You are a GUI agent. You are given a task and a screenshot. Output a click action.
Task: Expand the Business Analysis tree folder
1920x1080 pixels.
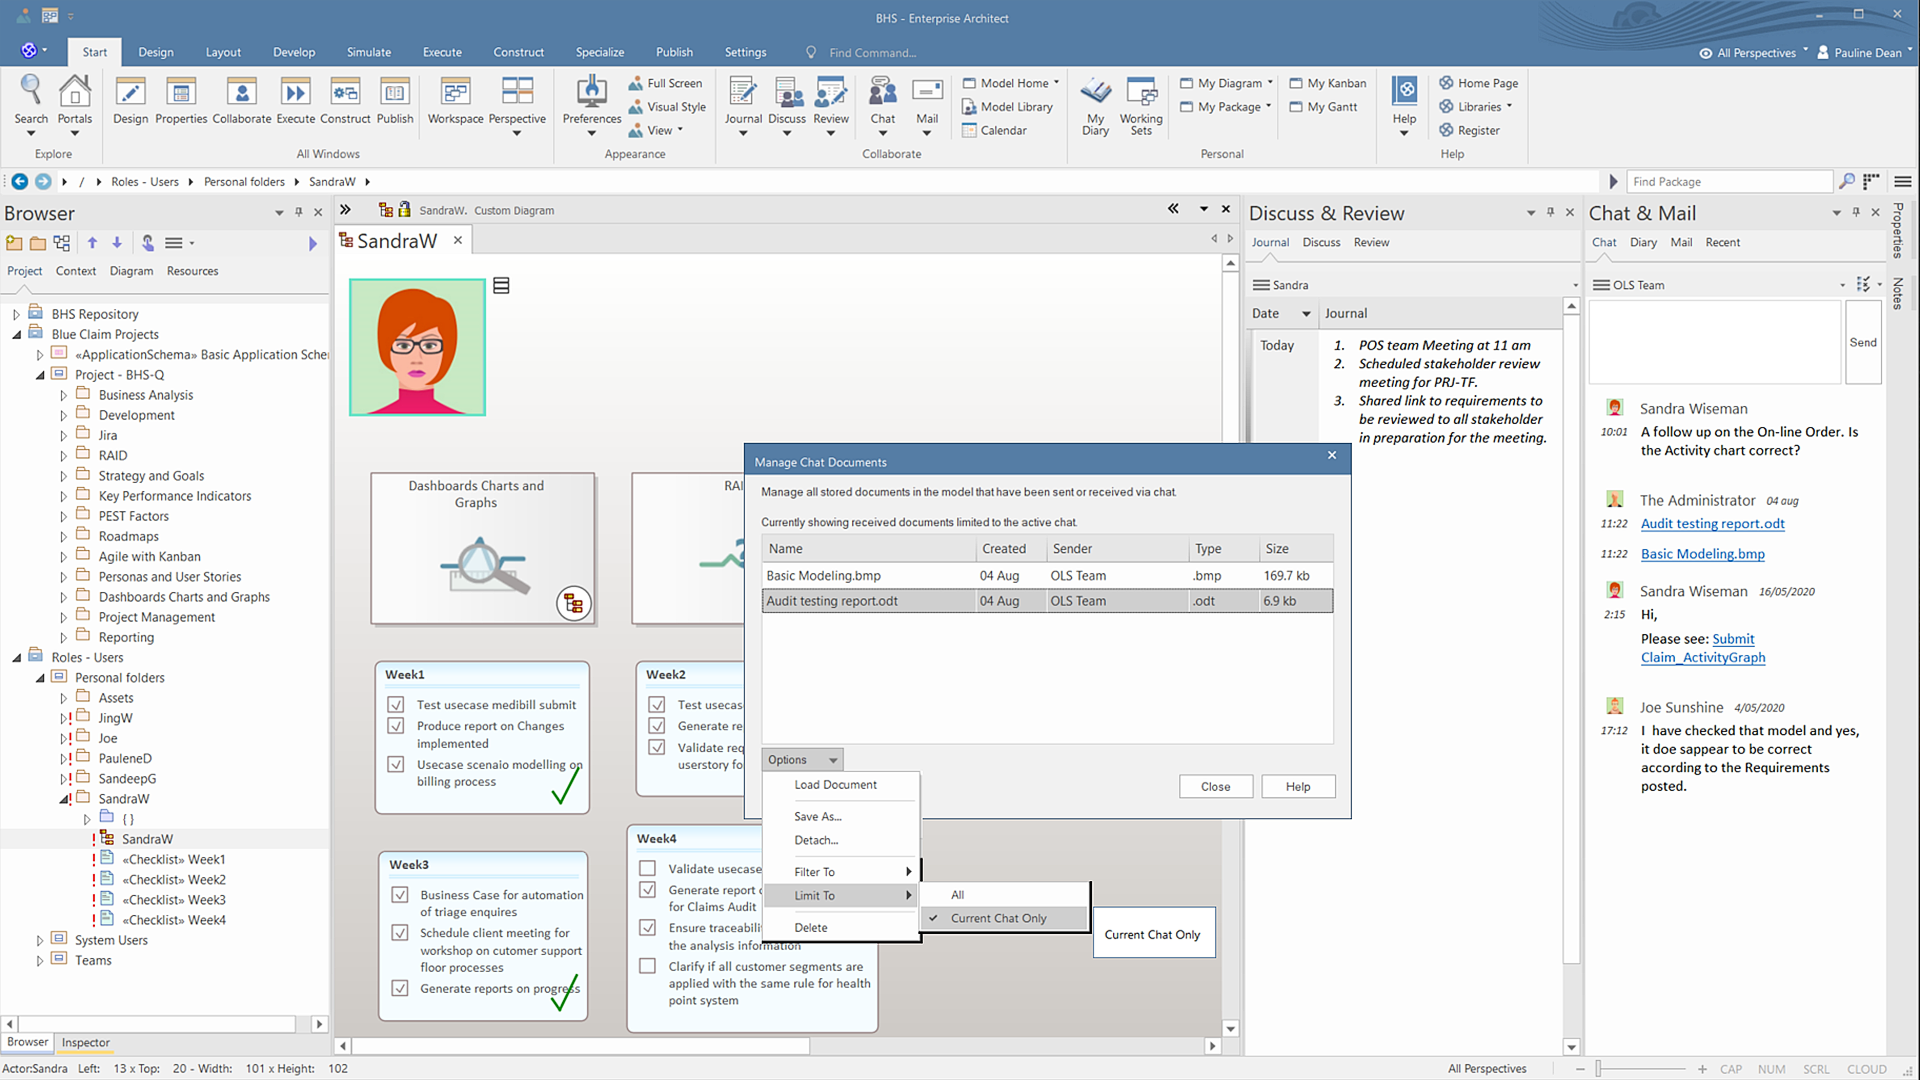(x=64, y=396)
